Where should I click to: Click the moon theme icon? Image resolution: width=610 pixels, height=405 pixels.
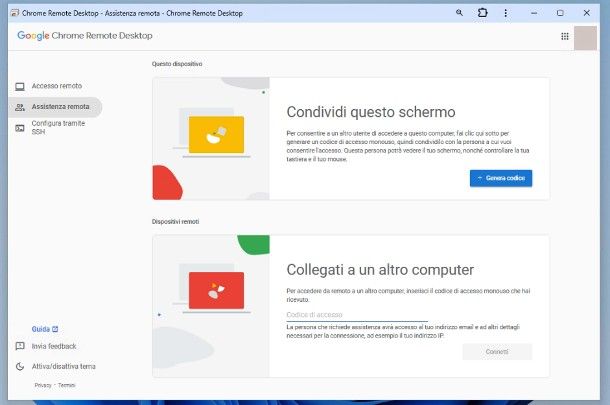(x=20, y=366)
